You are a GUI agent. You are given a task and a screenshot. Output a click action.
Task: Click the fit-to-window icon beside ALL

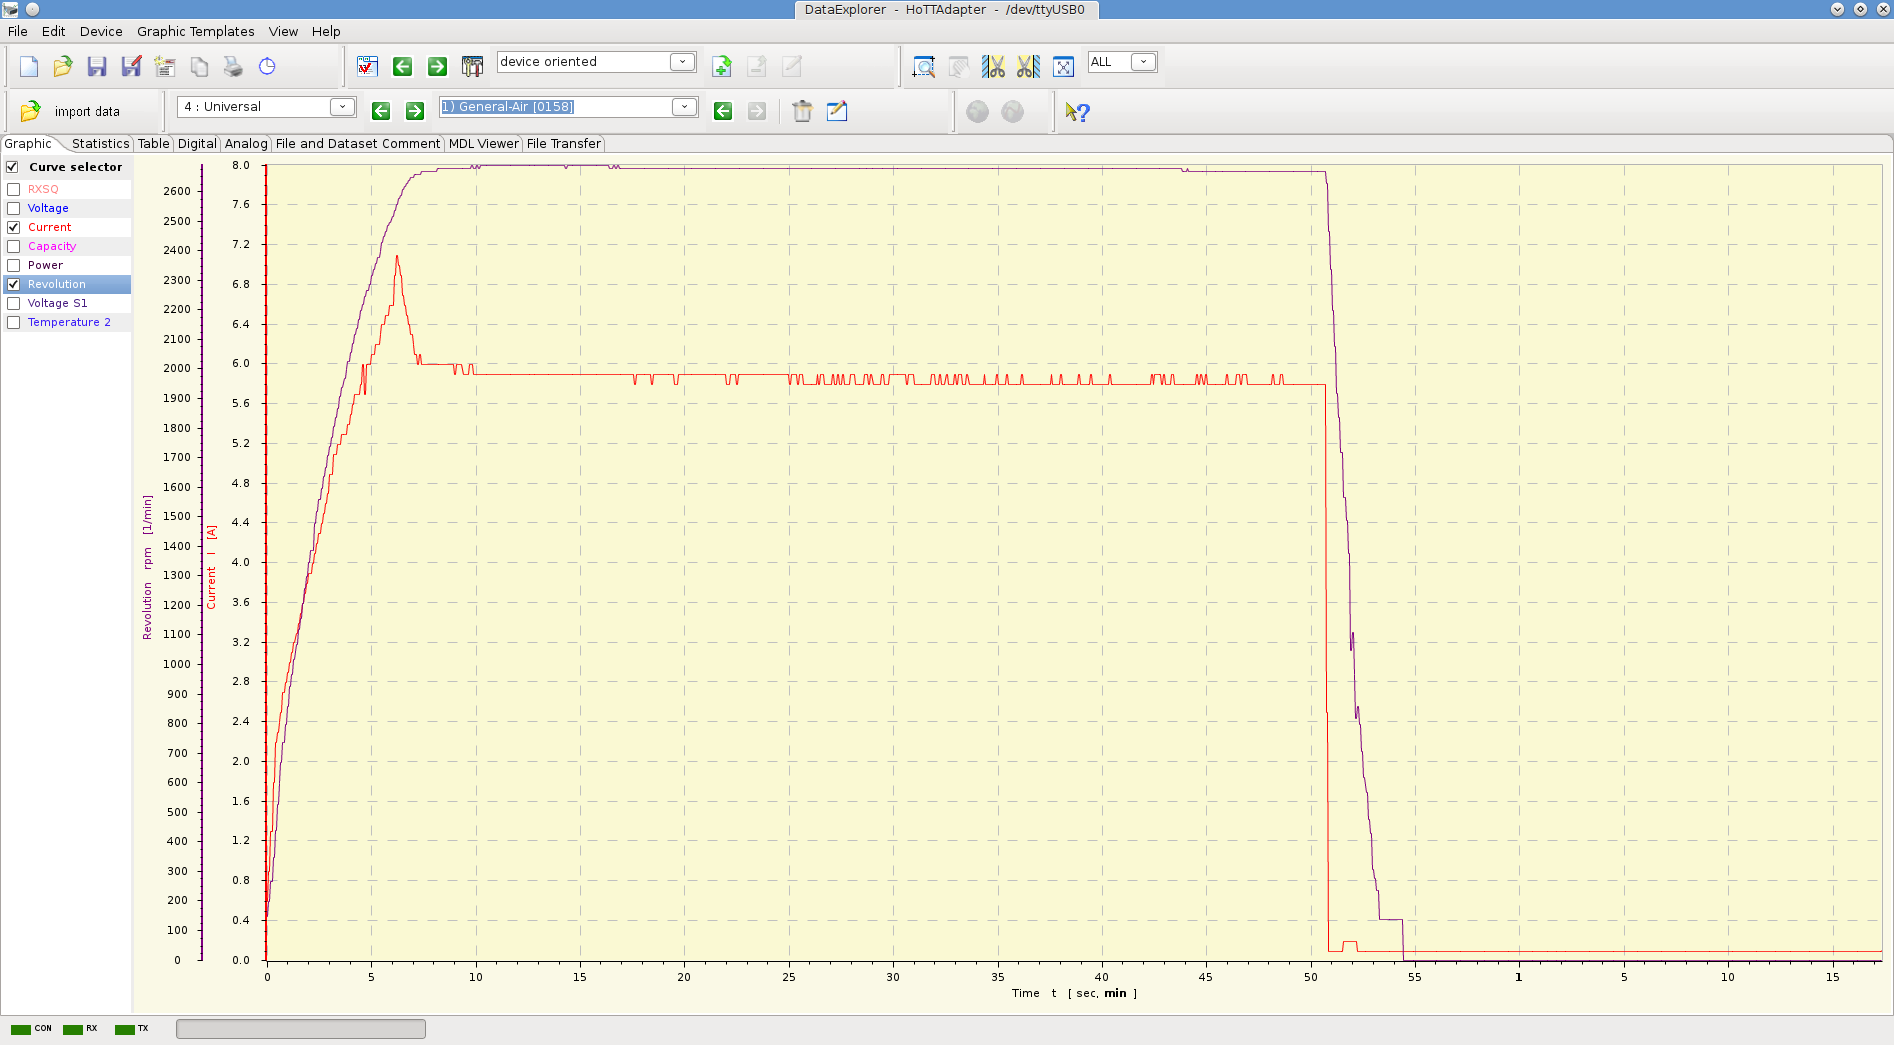1063,67
